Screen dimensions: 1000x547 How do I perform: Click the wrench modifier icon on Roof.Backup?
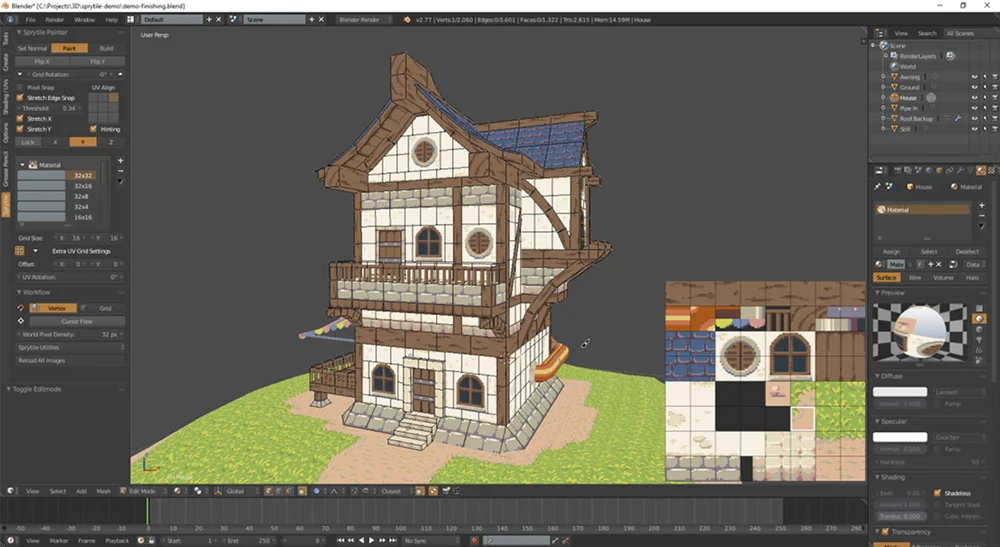tap(958, 118)
